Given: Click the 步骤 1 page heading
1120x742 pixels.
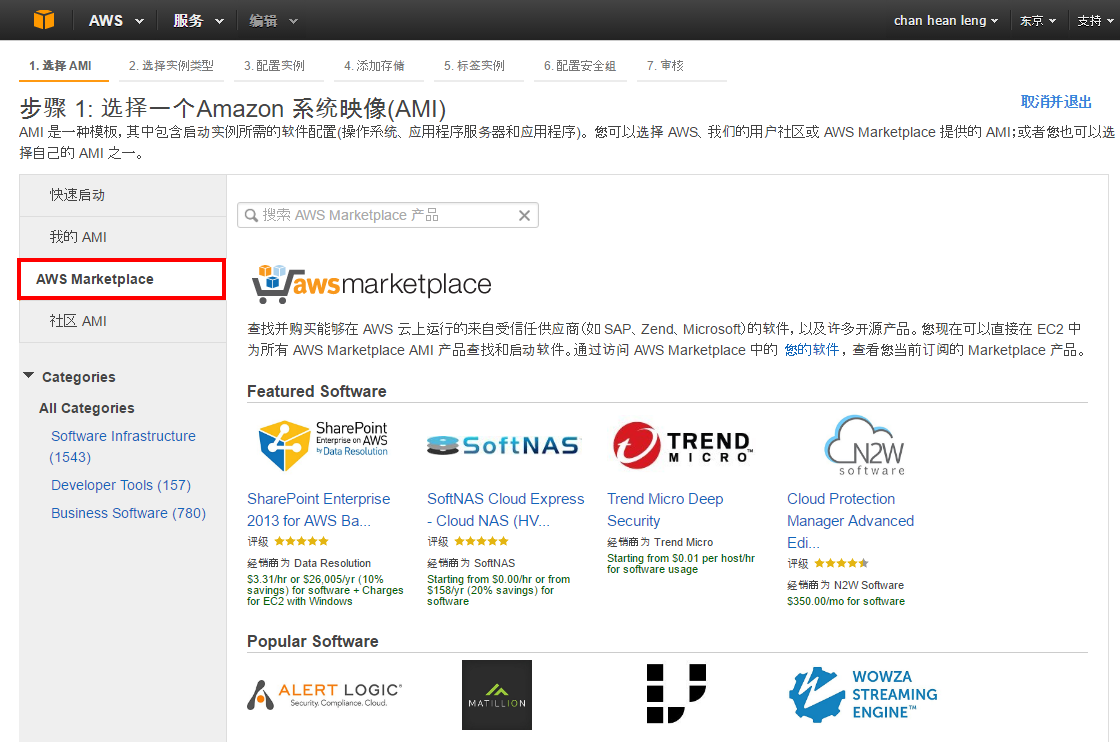Looking at the screenshot, I should (233, 109).
